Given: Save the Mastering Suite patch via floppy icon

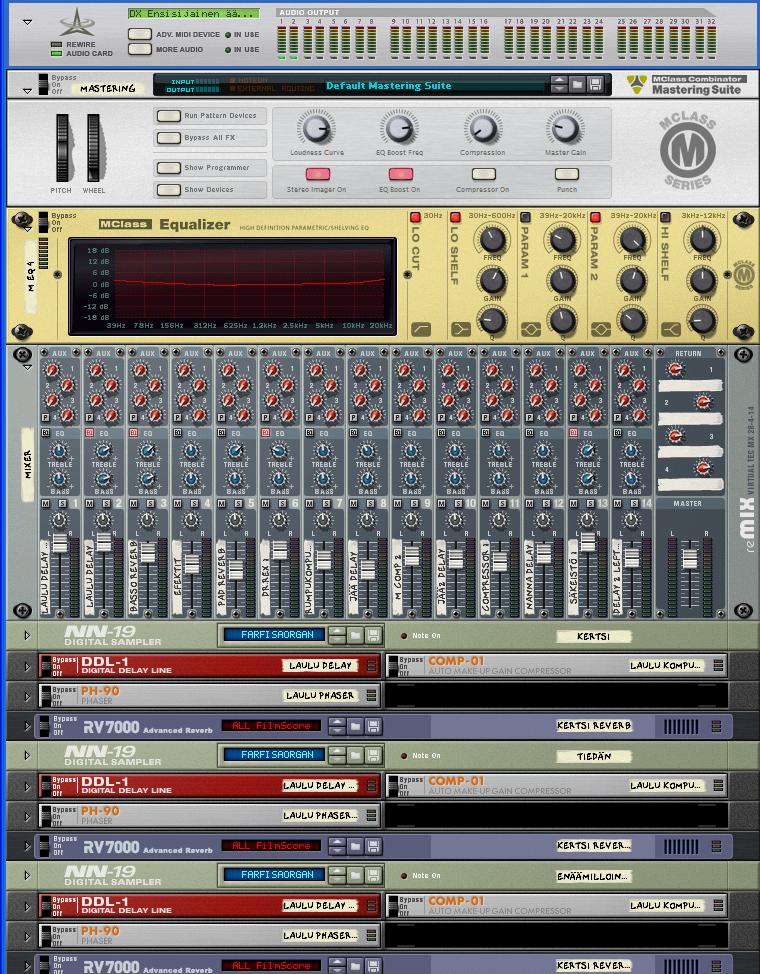Looking at the screenshot, I should pyautogui.click(x=595, y=85).
